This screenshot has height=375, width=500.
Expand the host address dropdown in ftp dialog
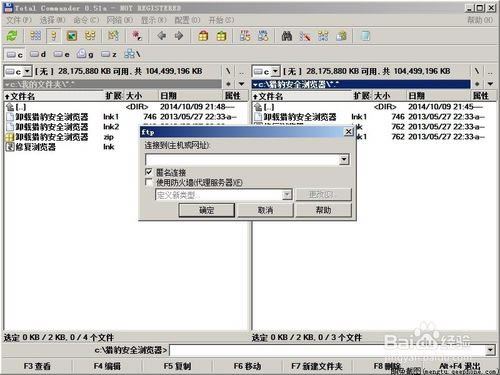(x=344, y=160)
